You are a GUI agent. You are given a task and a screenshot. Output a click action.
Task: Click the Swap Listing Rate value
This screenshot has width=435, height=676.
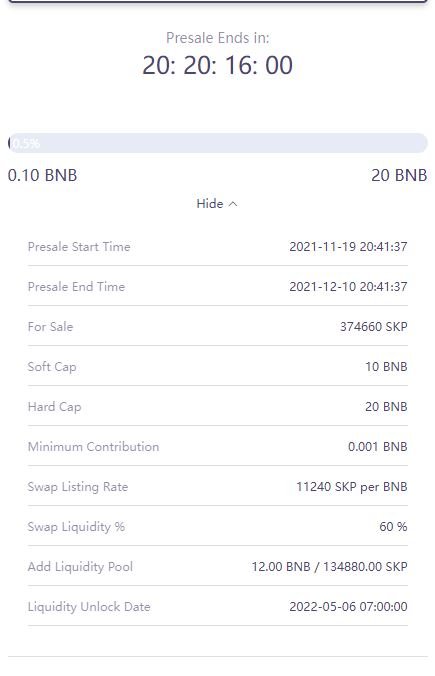click(x=352, y=487)
